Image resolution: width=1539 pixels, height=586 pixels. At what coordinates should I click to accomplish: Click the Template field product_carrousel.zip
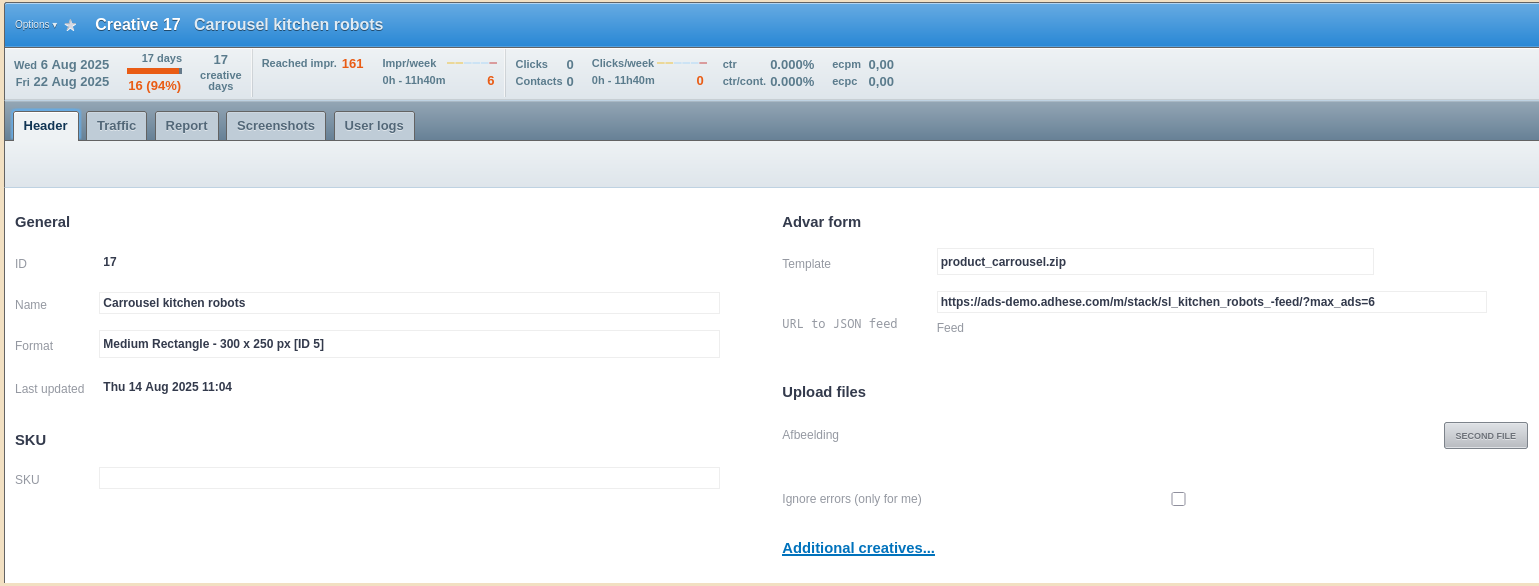(x=1154, y=262)
